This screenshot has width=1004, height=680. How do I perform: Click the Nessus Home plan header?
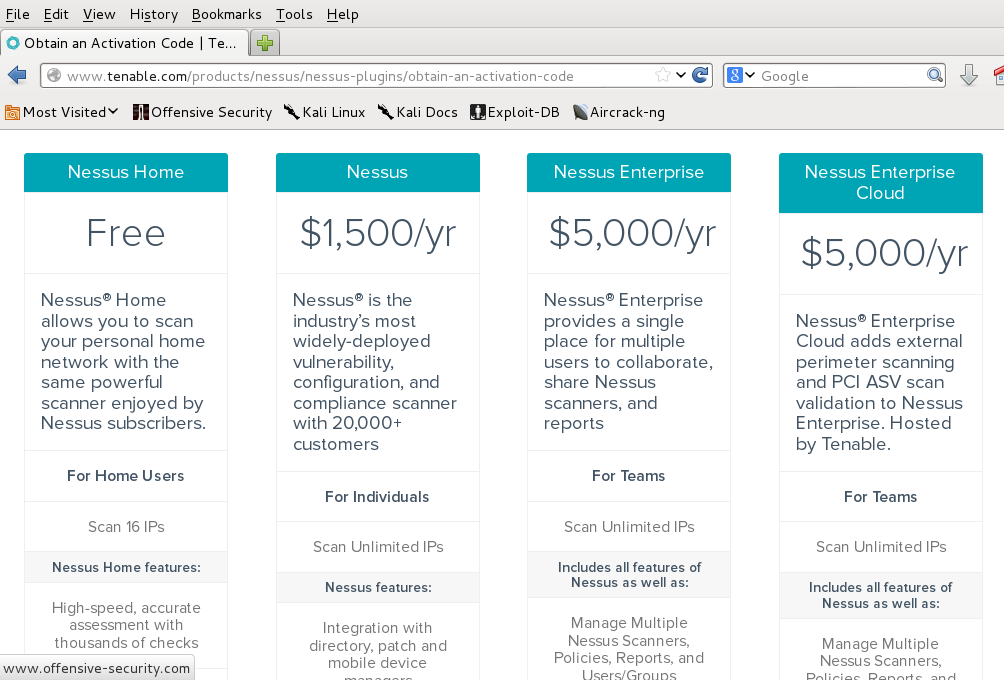click(126, 172)
